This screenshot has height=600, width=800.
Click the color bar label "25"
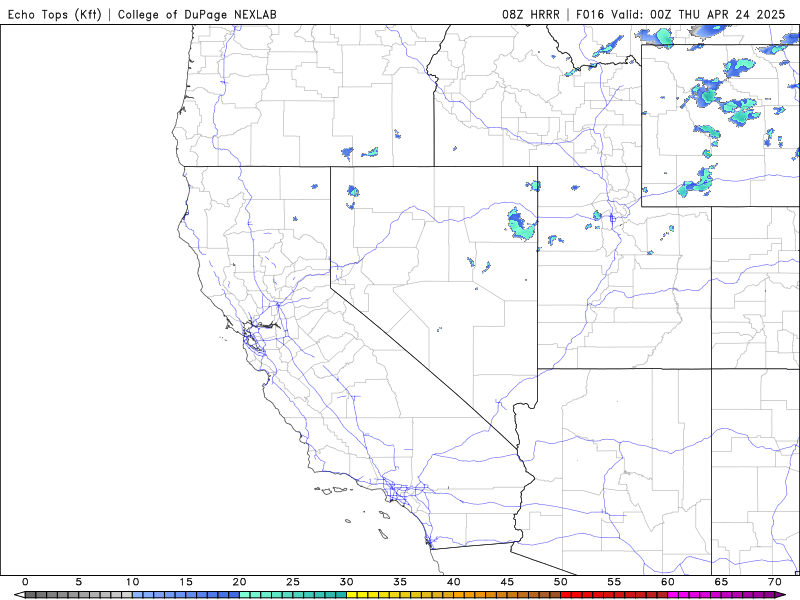click(x=293, y=582)
